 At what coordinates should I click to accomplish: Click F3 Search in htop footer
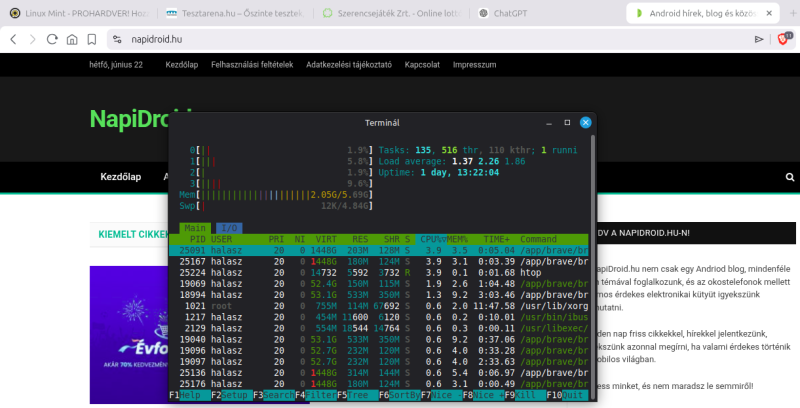[x=274, y=395]
